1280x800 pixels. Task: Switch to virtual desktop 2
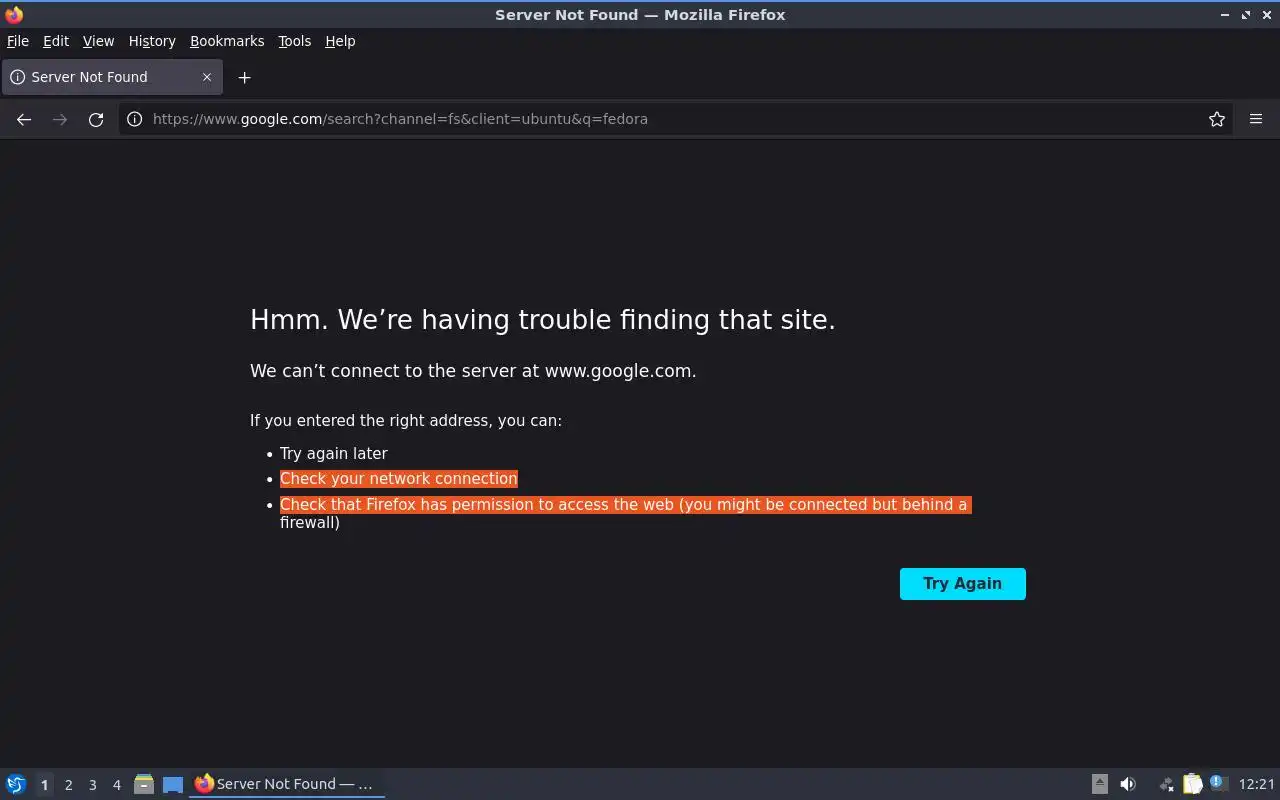point(68,785)
